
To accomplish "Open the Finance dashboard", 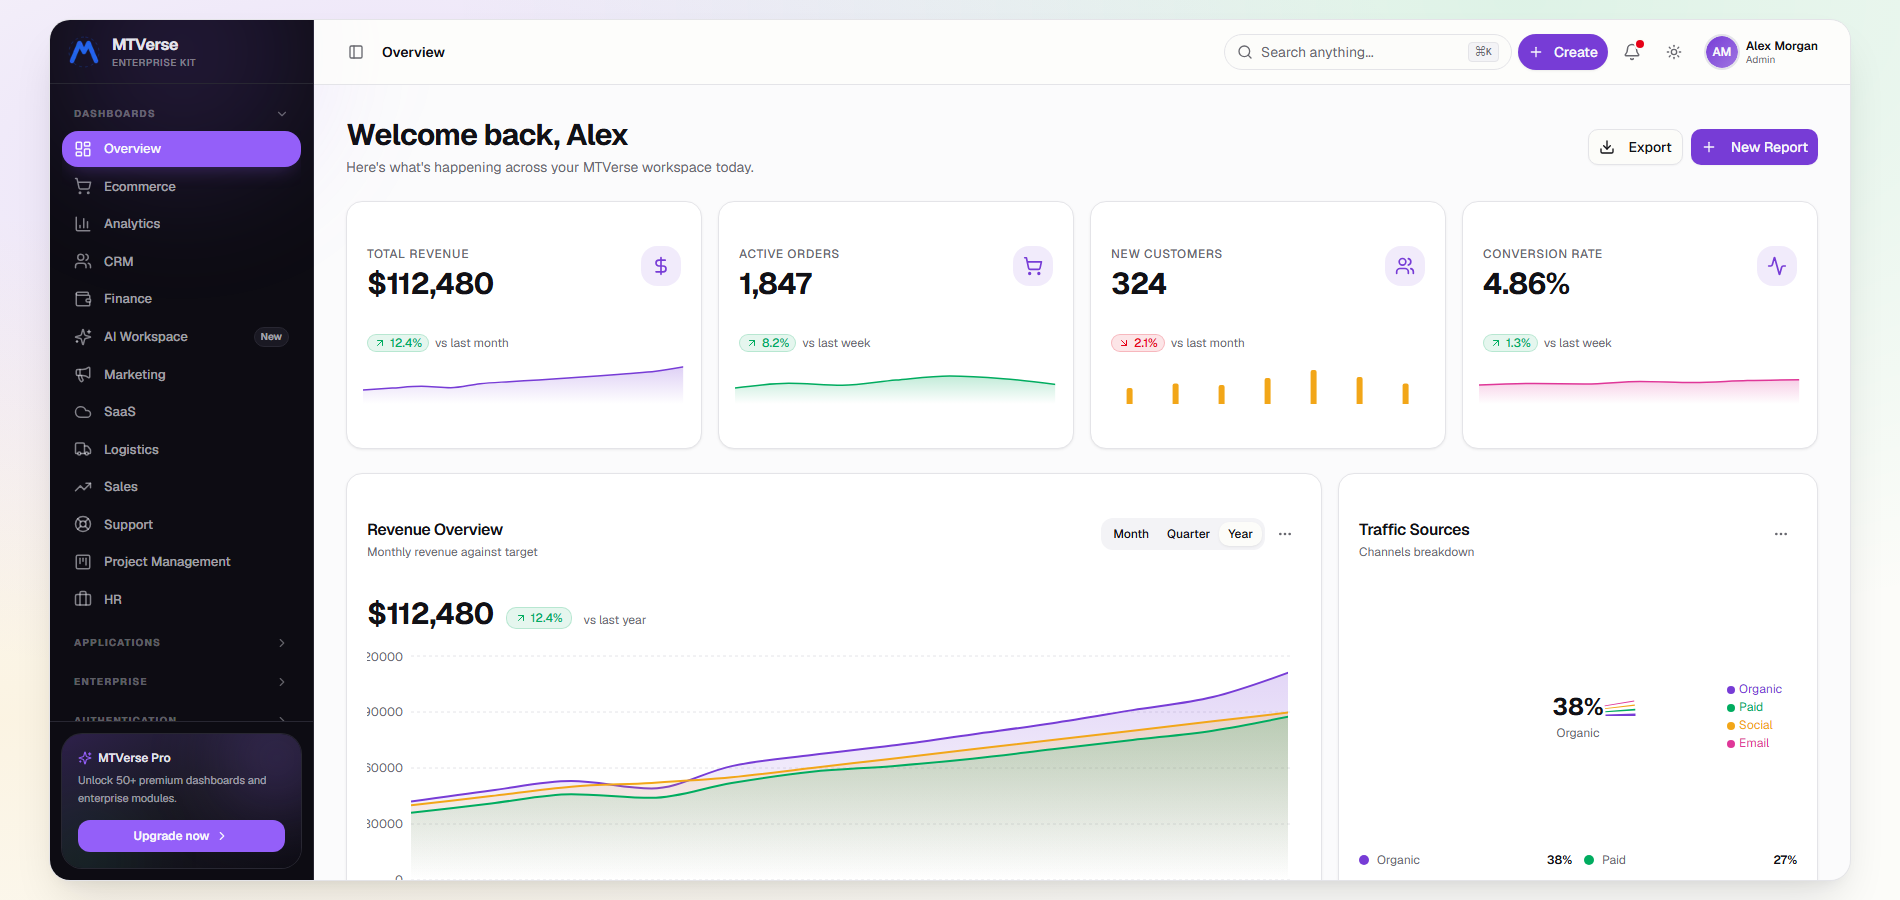I will tap(181, 299).
